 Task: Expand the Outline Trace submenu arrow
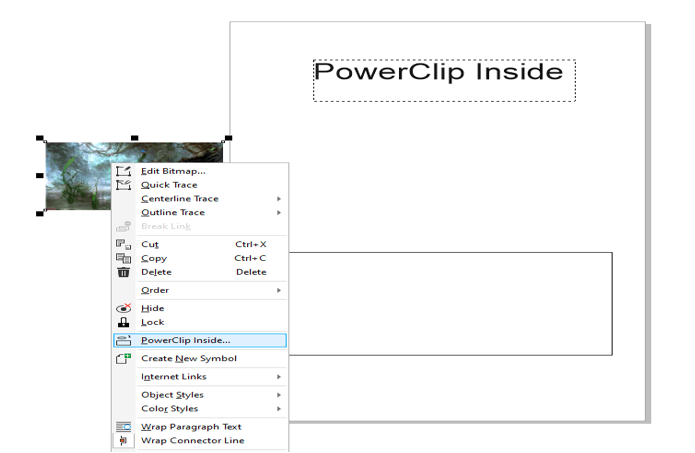point(279,213)
